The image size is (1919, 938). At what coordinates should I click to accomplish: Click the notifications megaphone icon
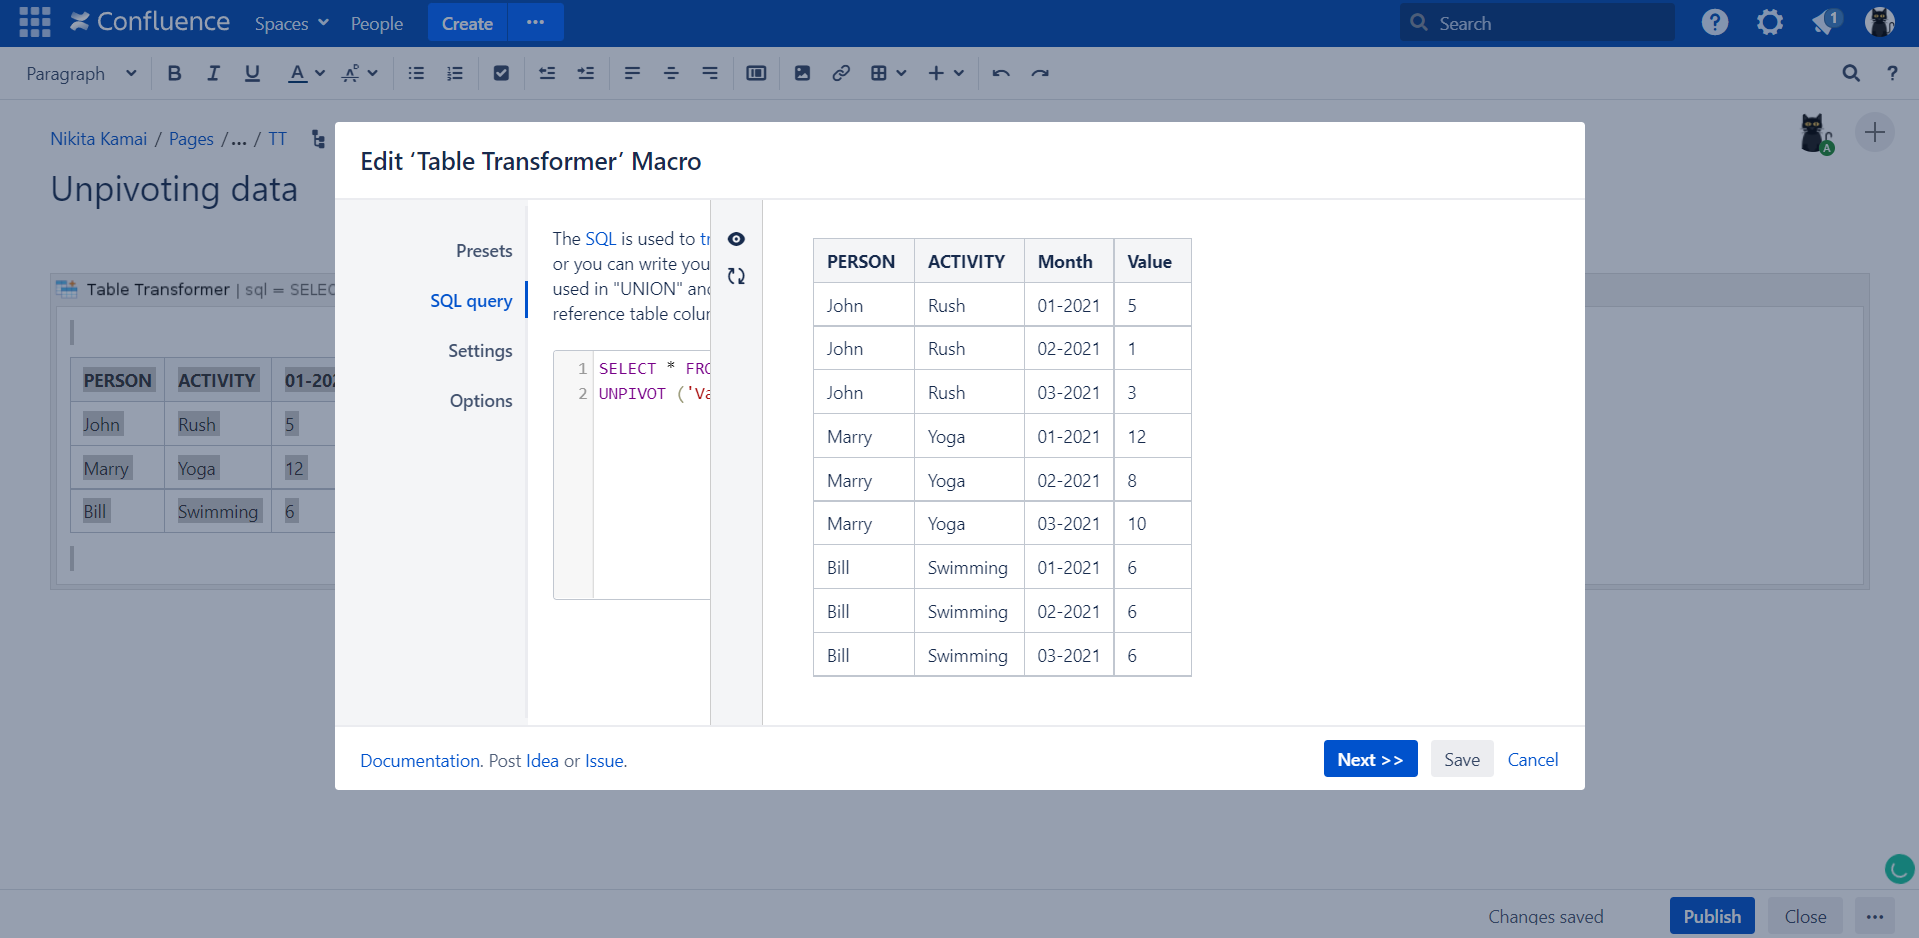pos(1825,22)
